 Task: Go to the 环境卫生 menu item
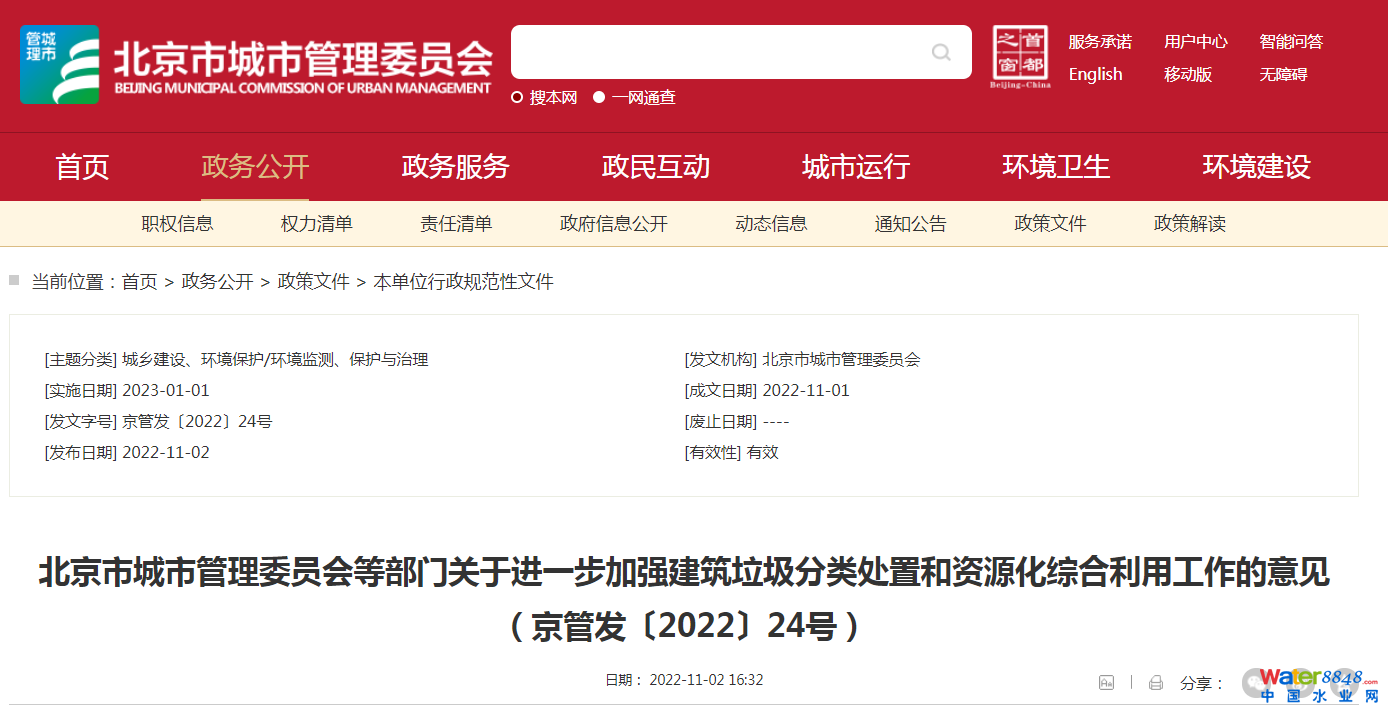click(1056, 166)
